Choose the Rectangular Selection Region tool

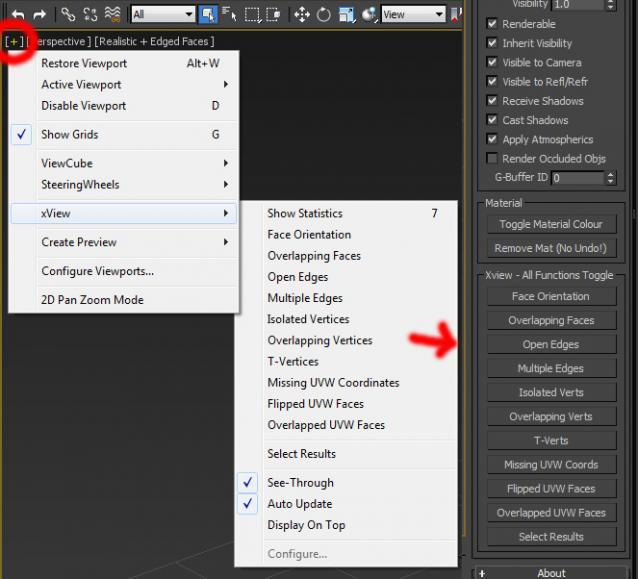252,15
